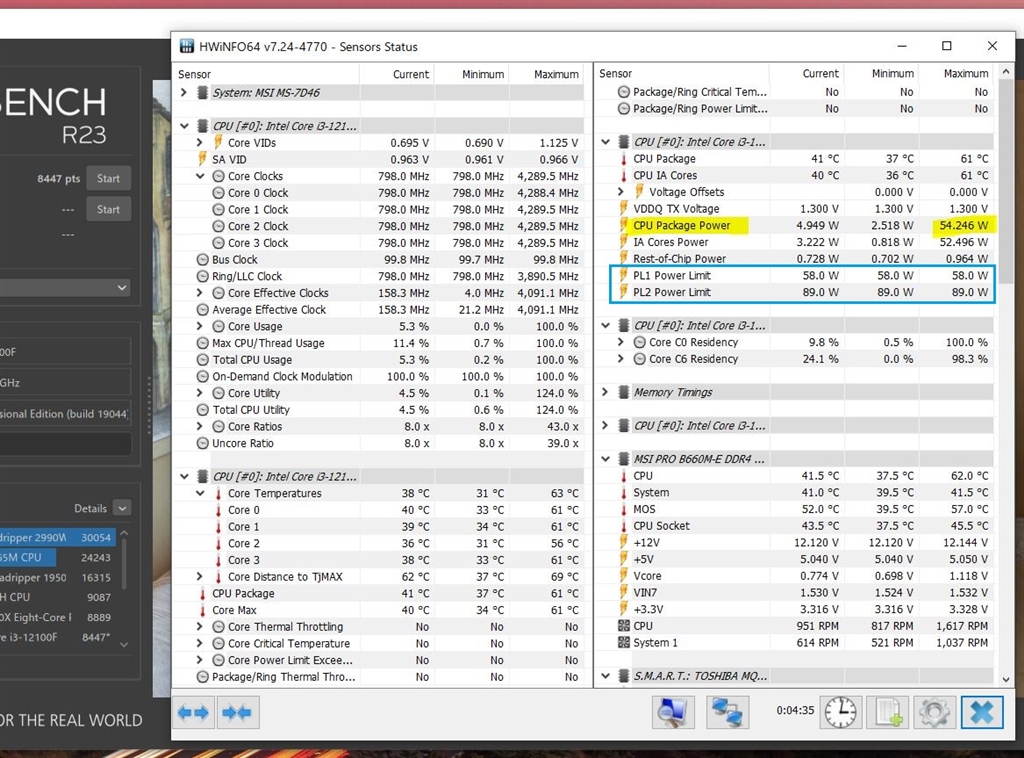This screenshot has width=1024, height=758.
Task: Expand the System: MSI MS-7D46 group
Action: pos(184,93)
